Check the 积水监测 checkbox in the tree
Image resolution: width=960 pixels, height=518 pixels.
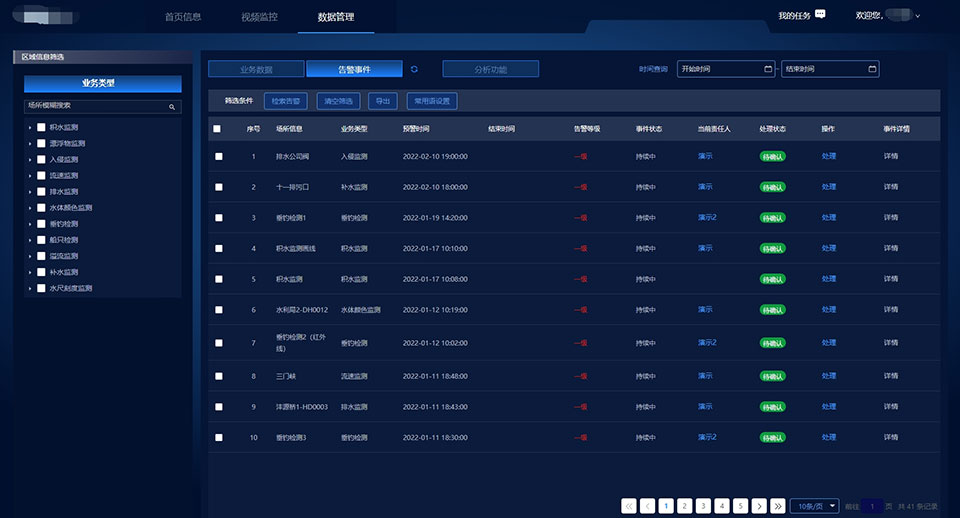coord(41,128)
